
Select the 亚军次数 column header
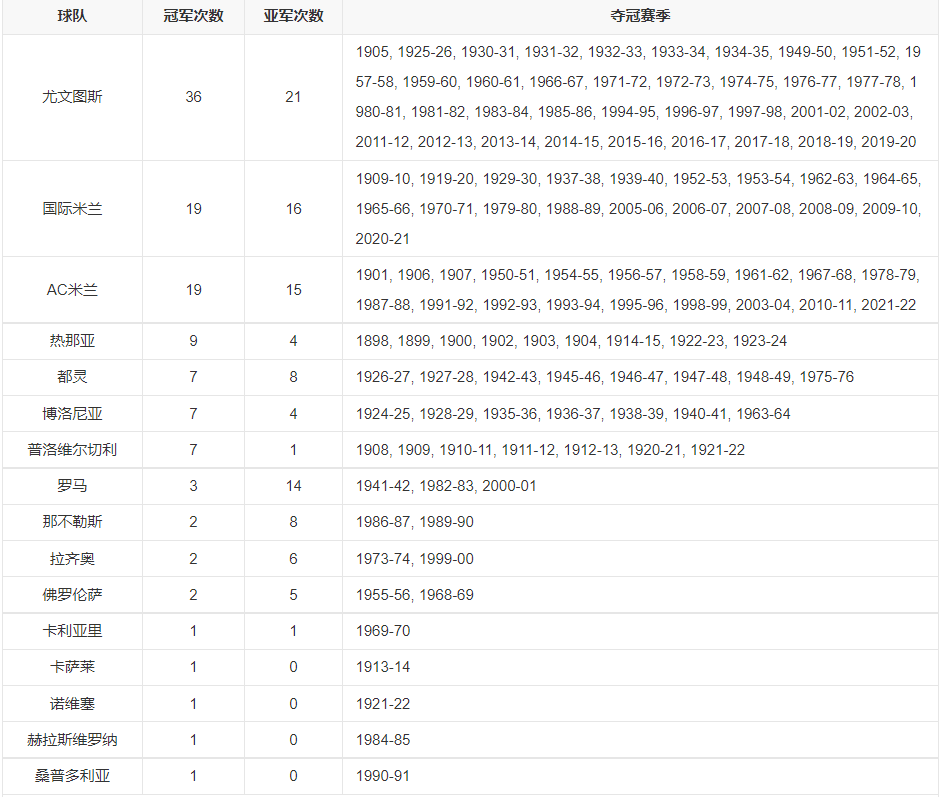pos(293,16)
